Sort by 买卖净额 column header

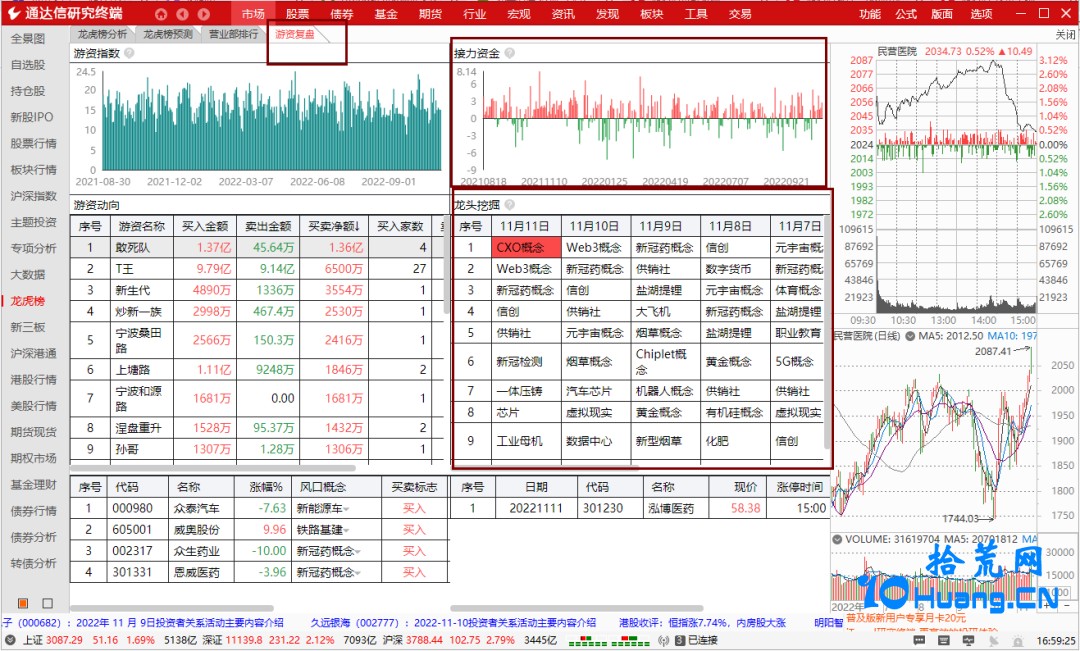[x=334, y=226]
